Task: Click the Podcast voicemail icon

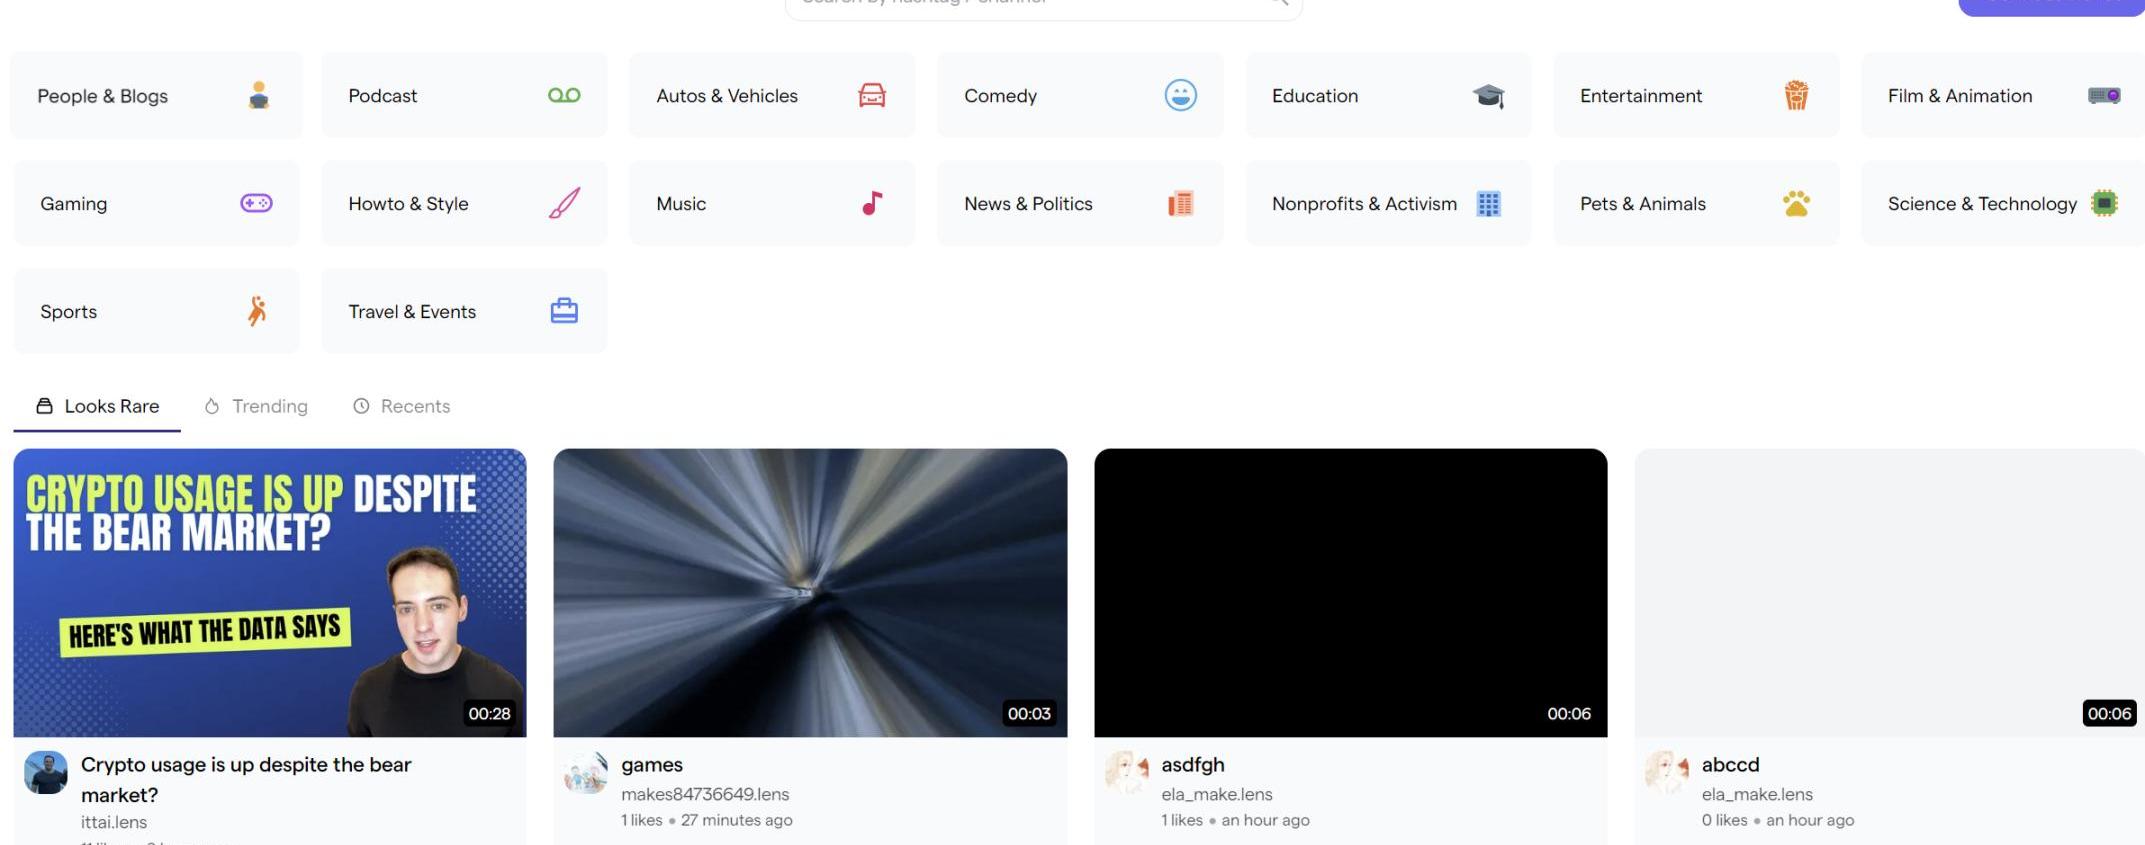Action: tap(564, 95)
